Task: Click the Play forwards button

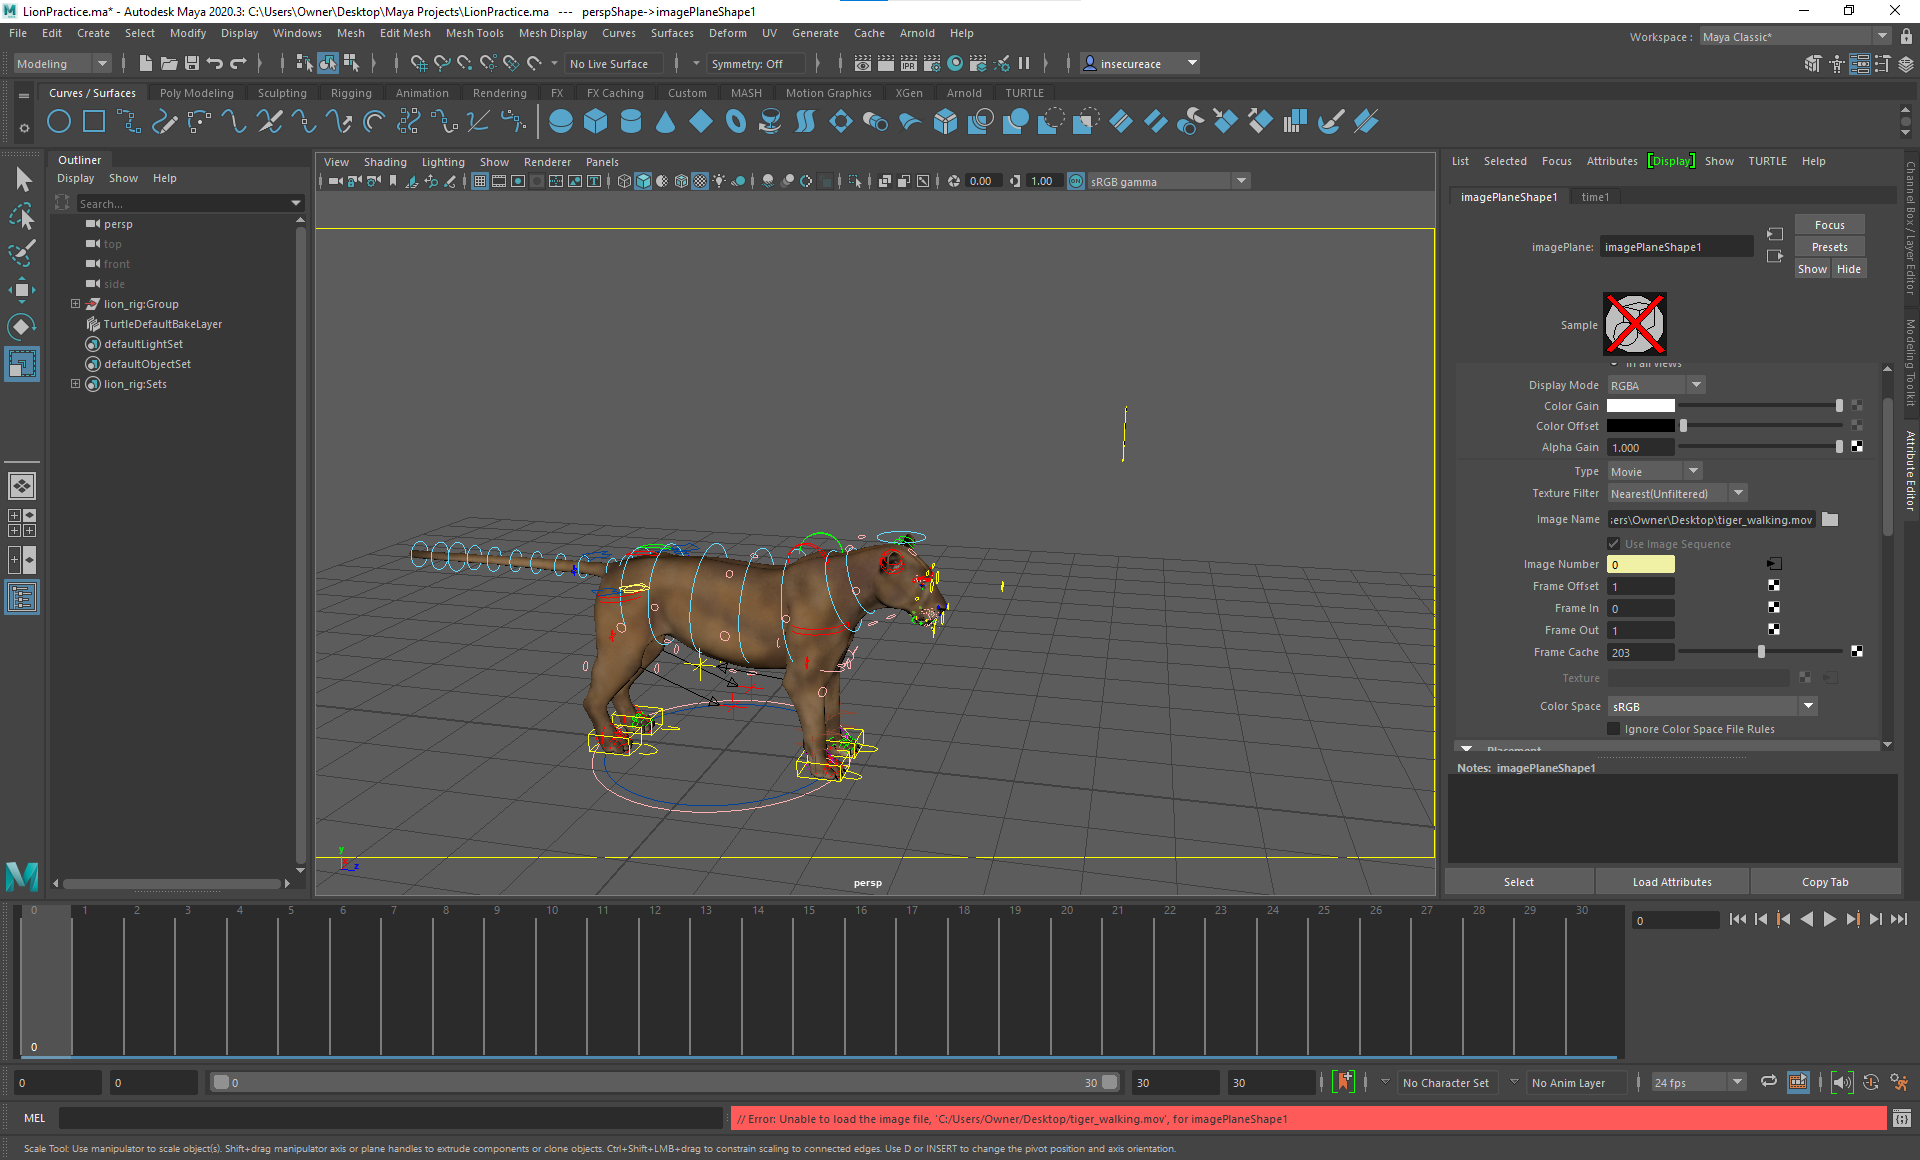Action: 1829,920
